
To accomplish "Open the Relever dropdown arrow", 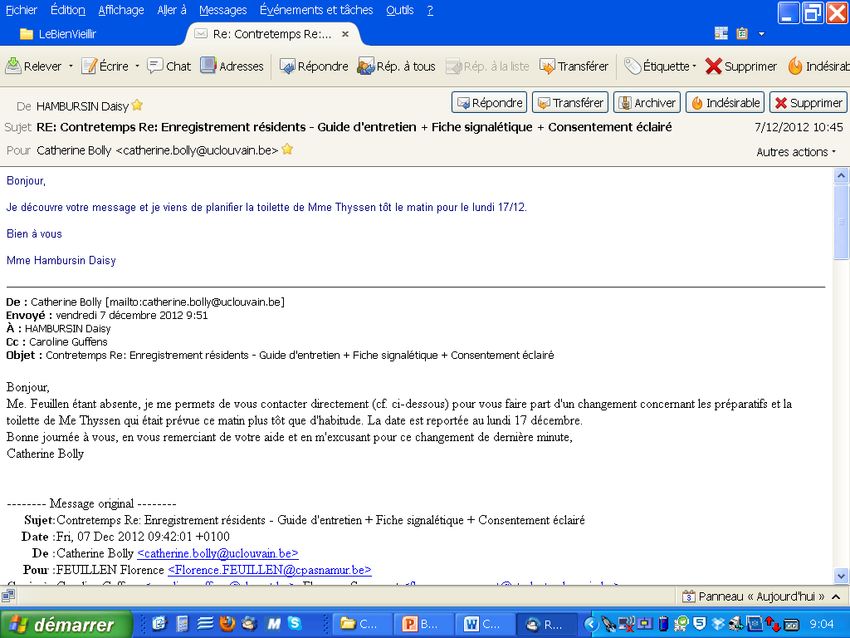I will coord(70,66).
